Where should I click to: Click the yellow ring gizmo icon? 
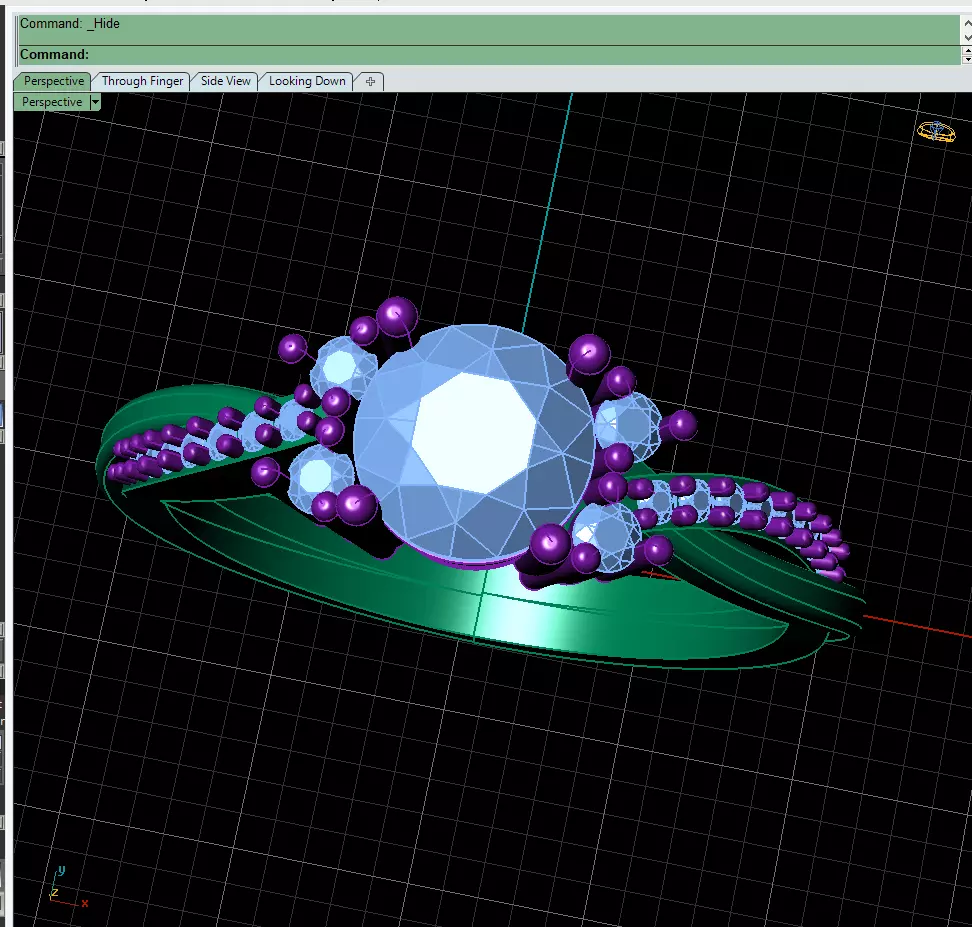click(x=936, y=131)
